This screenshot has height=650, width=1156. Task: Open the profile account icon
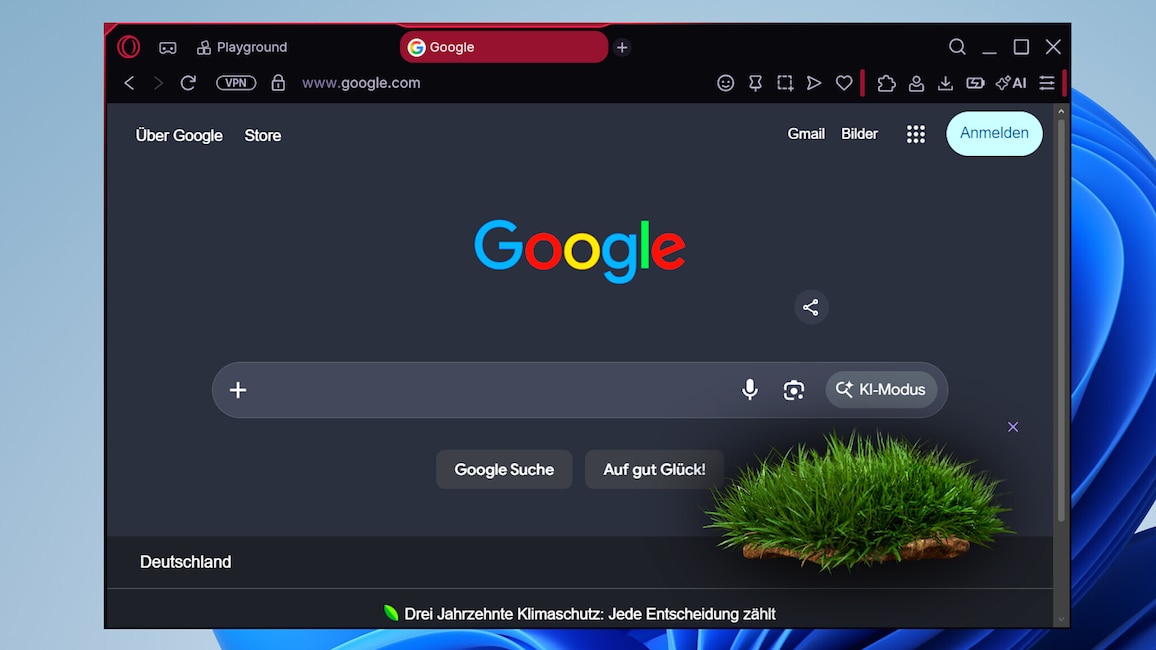tap(916, 83)
